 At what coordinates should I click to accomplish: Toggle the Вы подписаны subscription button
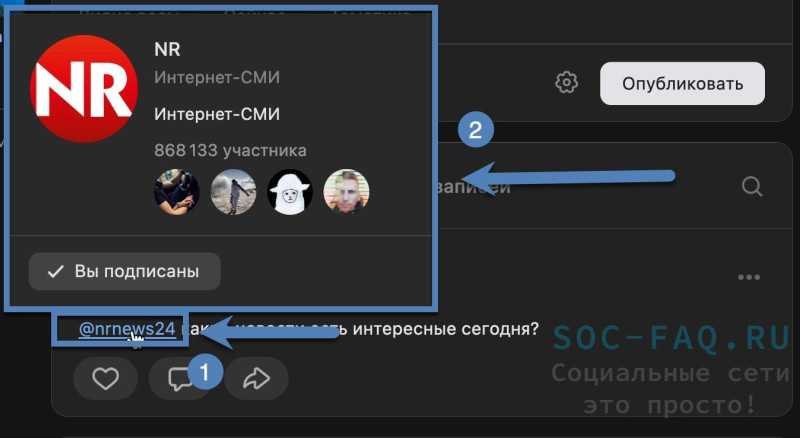click(x=124, y=272)
